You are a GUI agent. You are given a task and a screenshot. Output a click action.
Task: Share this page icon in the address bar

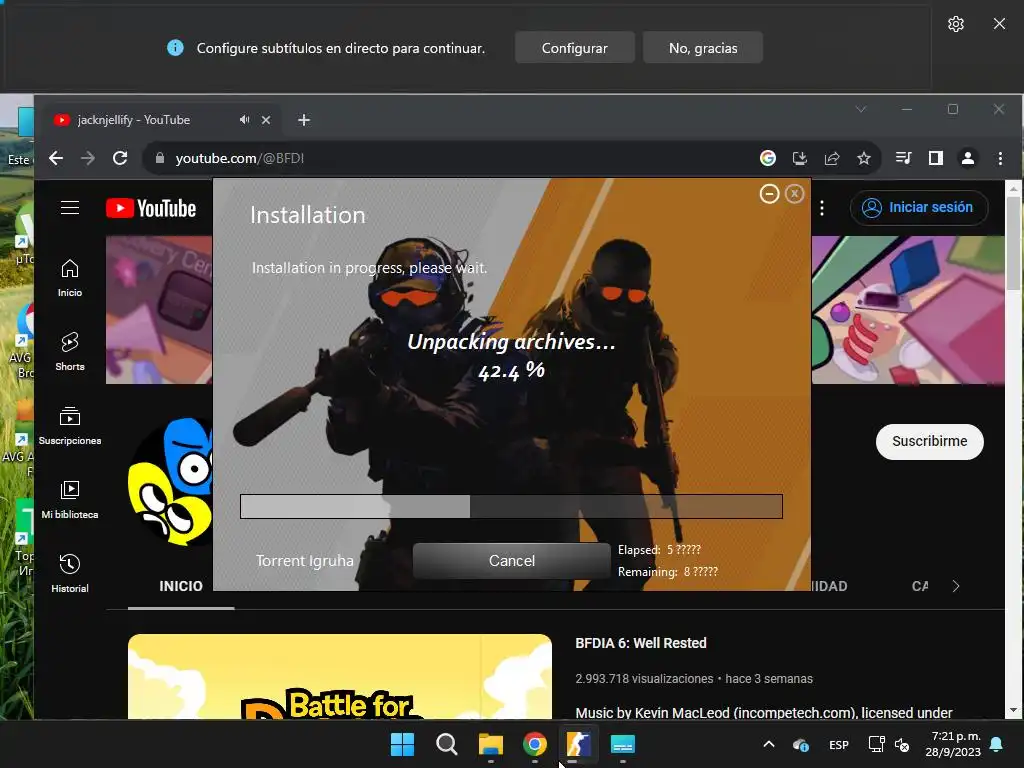(831, 158)
